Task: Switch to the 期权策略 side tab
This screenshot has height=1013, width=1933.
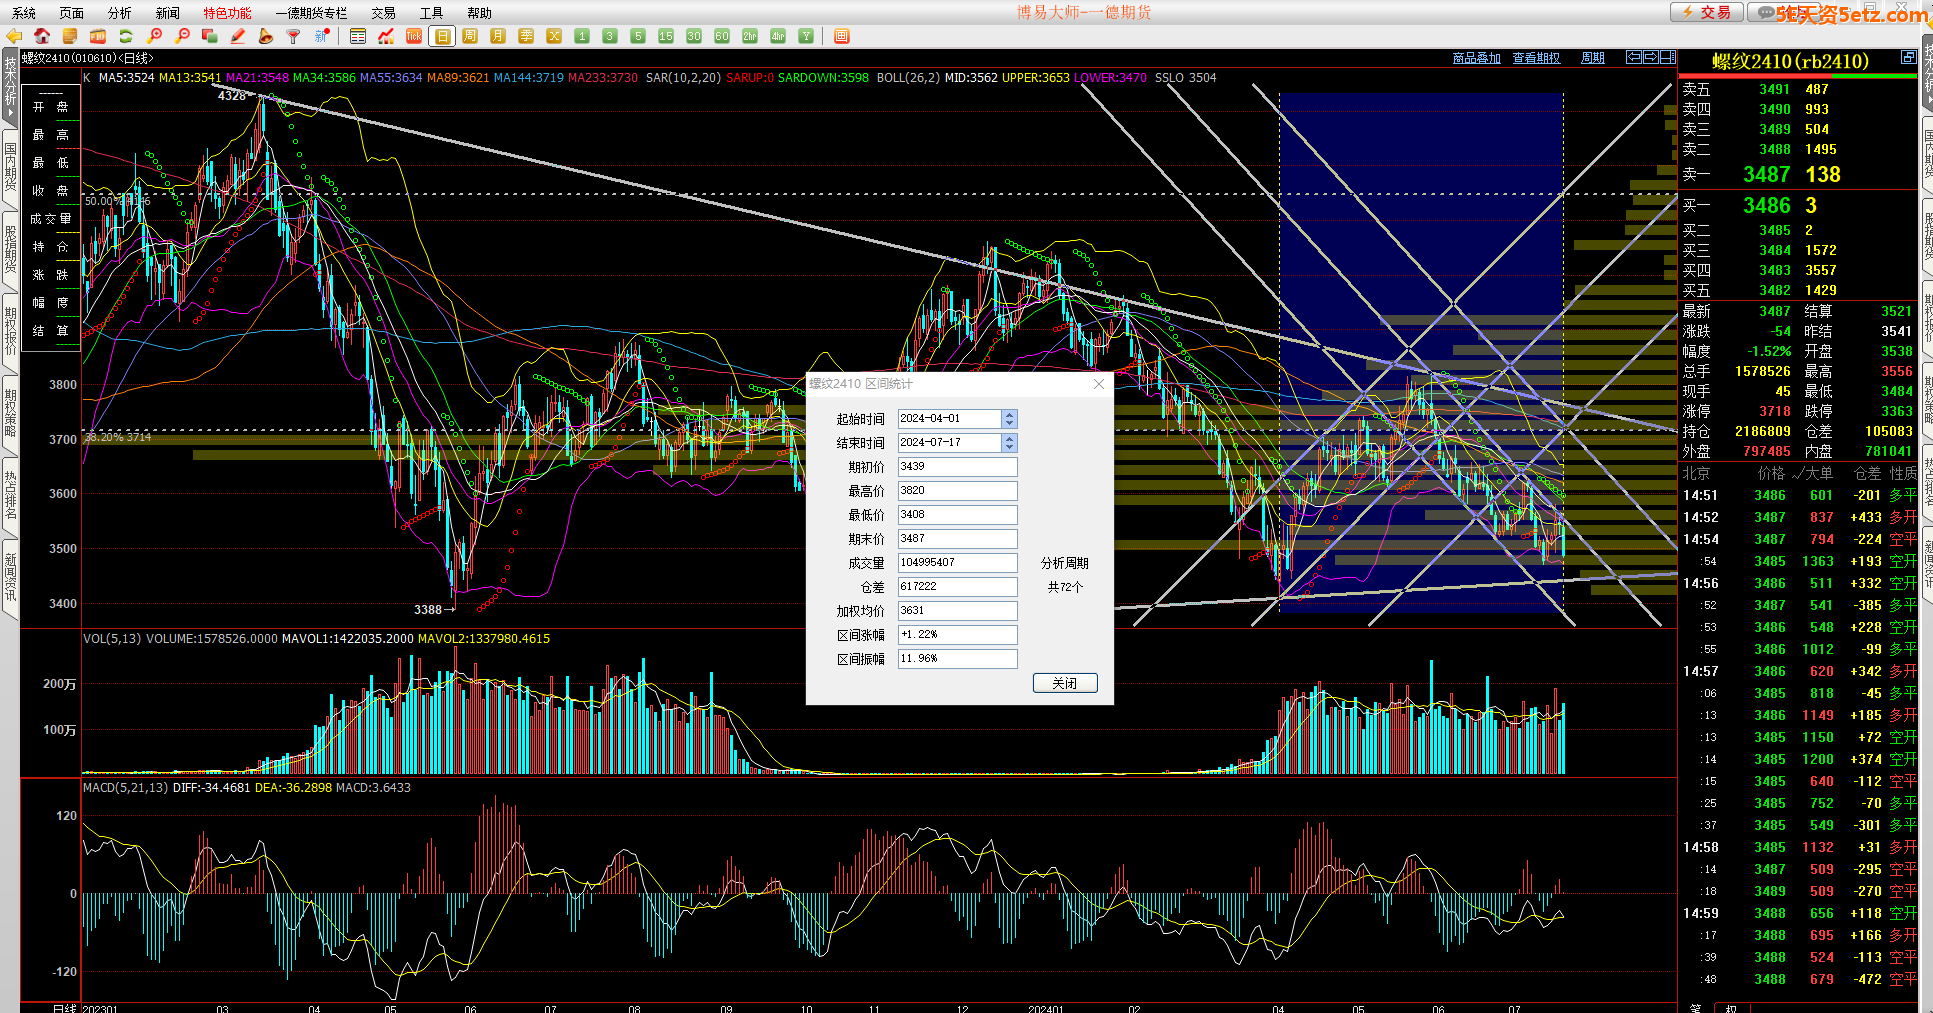Action: (10, 413)
